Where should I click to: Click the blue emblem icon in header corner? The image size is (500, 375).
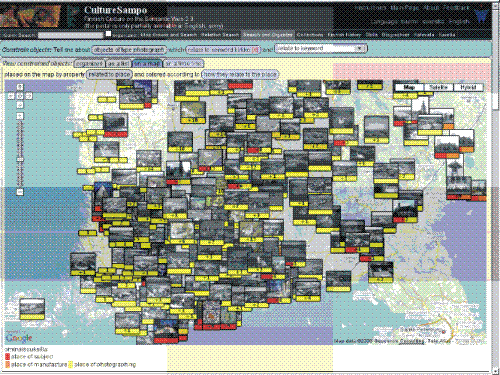point(482,15)
